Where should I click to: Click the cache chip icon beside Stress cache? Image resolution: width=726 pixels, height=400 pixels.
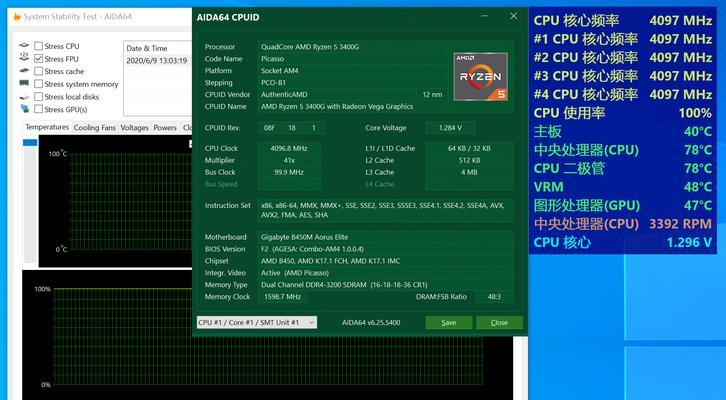(25, 71)
